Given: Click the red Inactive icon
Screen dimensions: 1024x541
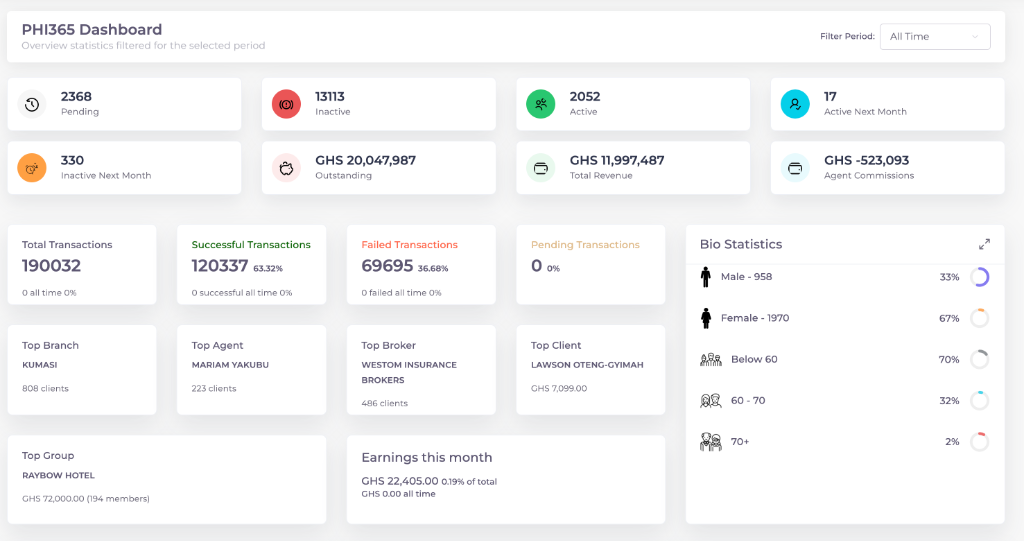Looking at the screenshot, I should click(x=286, y=105).
